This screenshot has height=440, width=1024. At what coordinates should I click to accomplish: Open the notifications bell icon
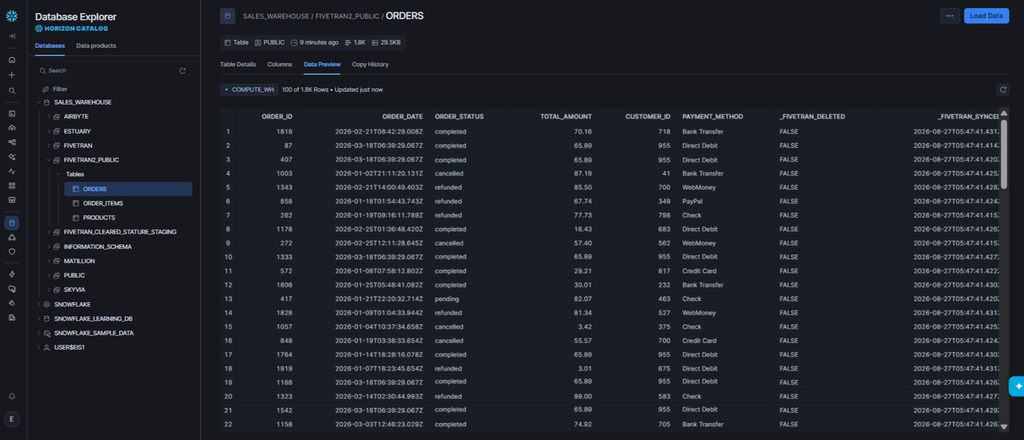coord(12,396)
